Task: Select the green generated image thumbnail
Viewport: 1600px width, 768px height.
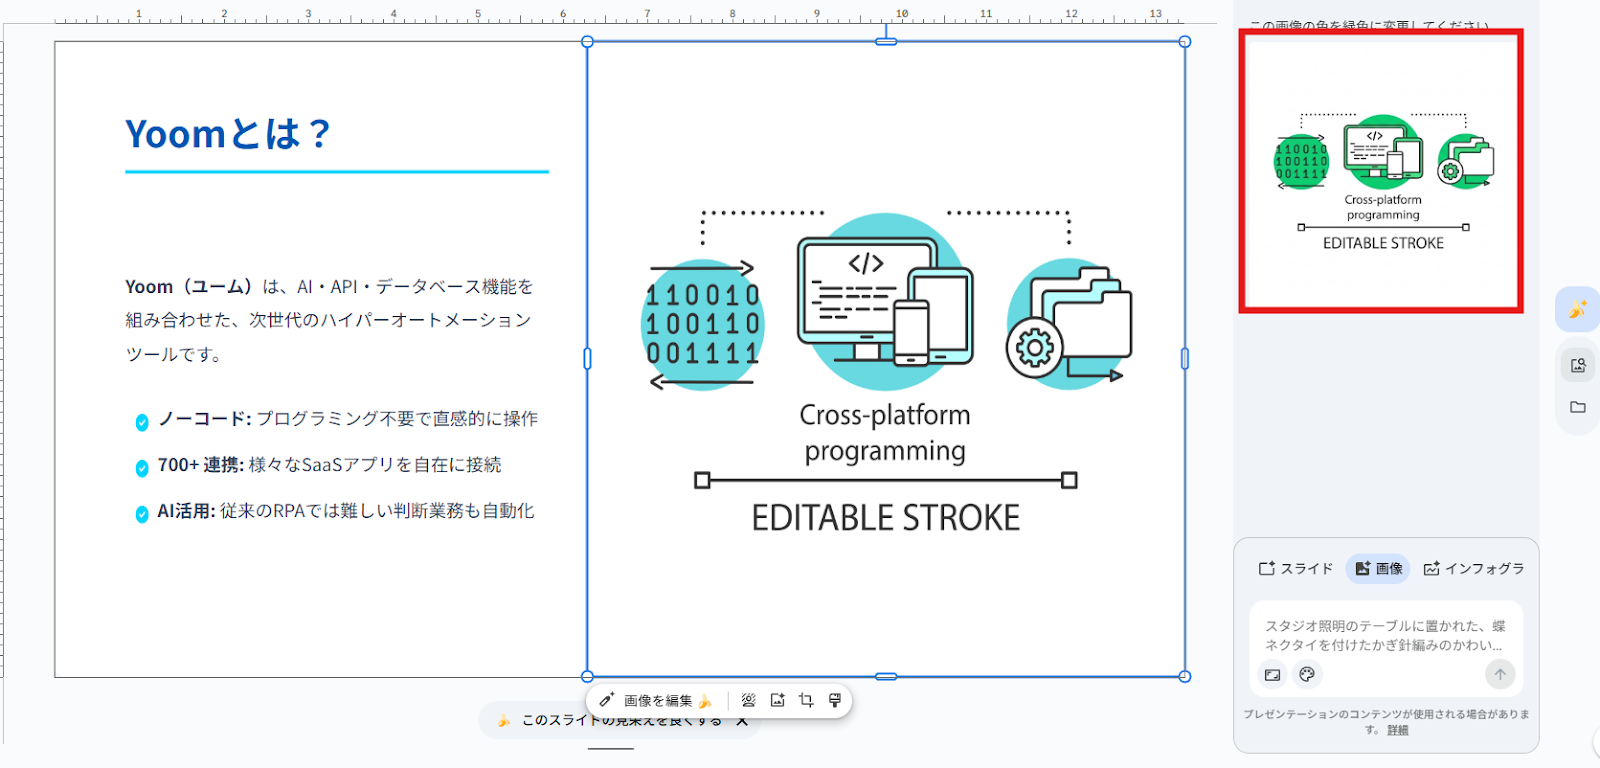Action: 1381,171
